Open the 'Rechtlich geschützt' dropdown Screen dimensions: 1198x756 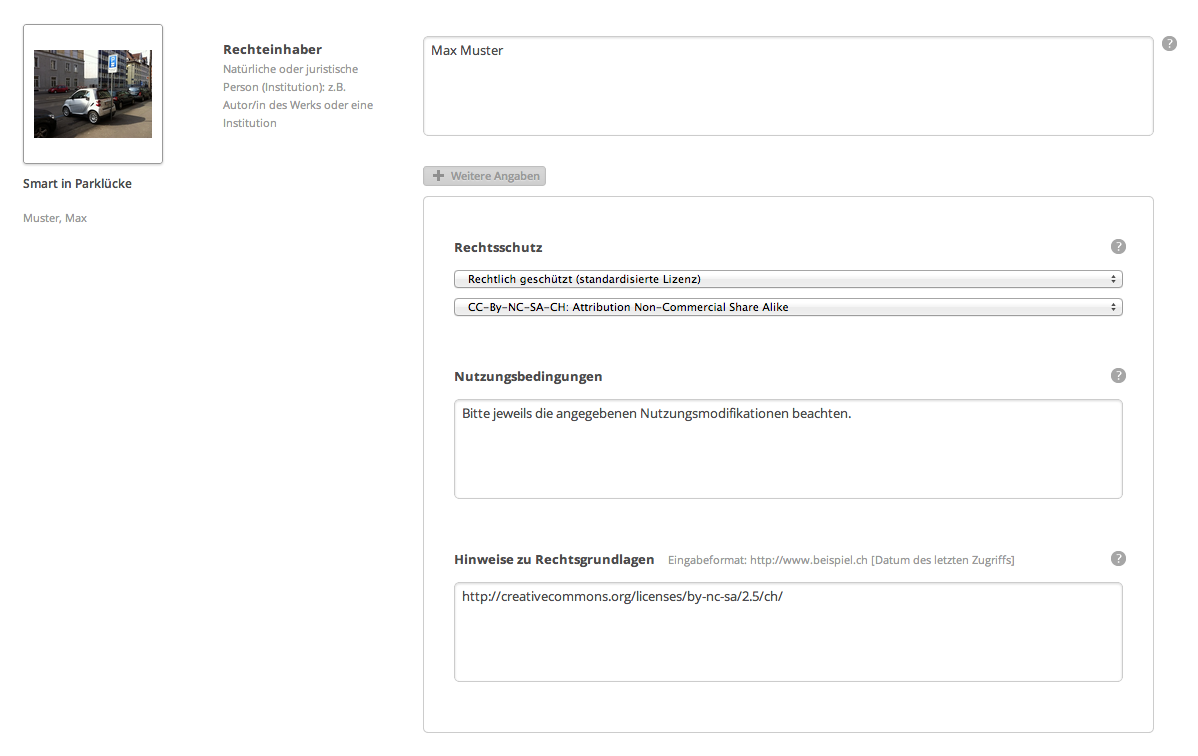point(787,279)
